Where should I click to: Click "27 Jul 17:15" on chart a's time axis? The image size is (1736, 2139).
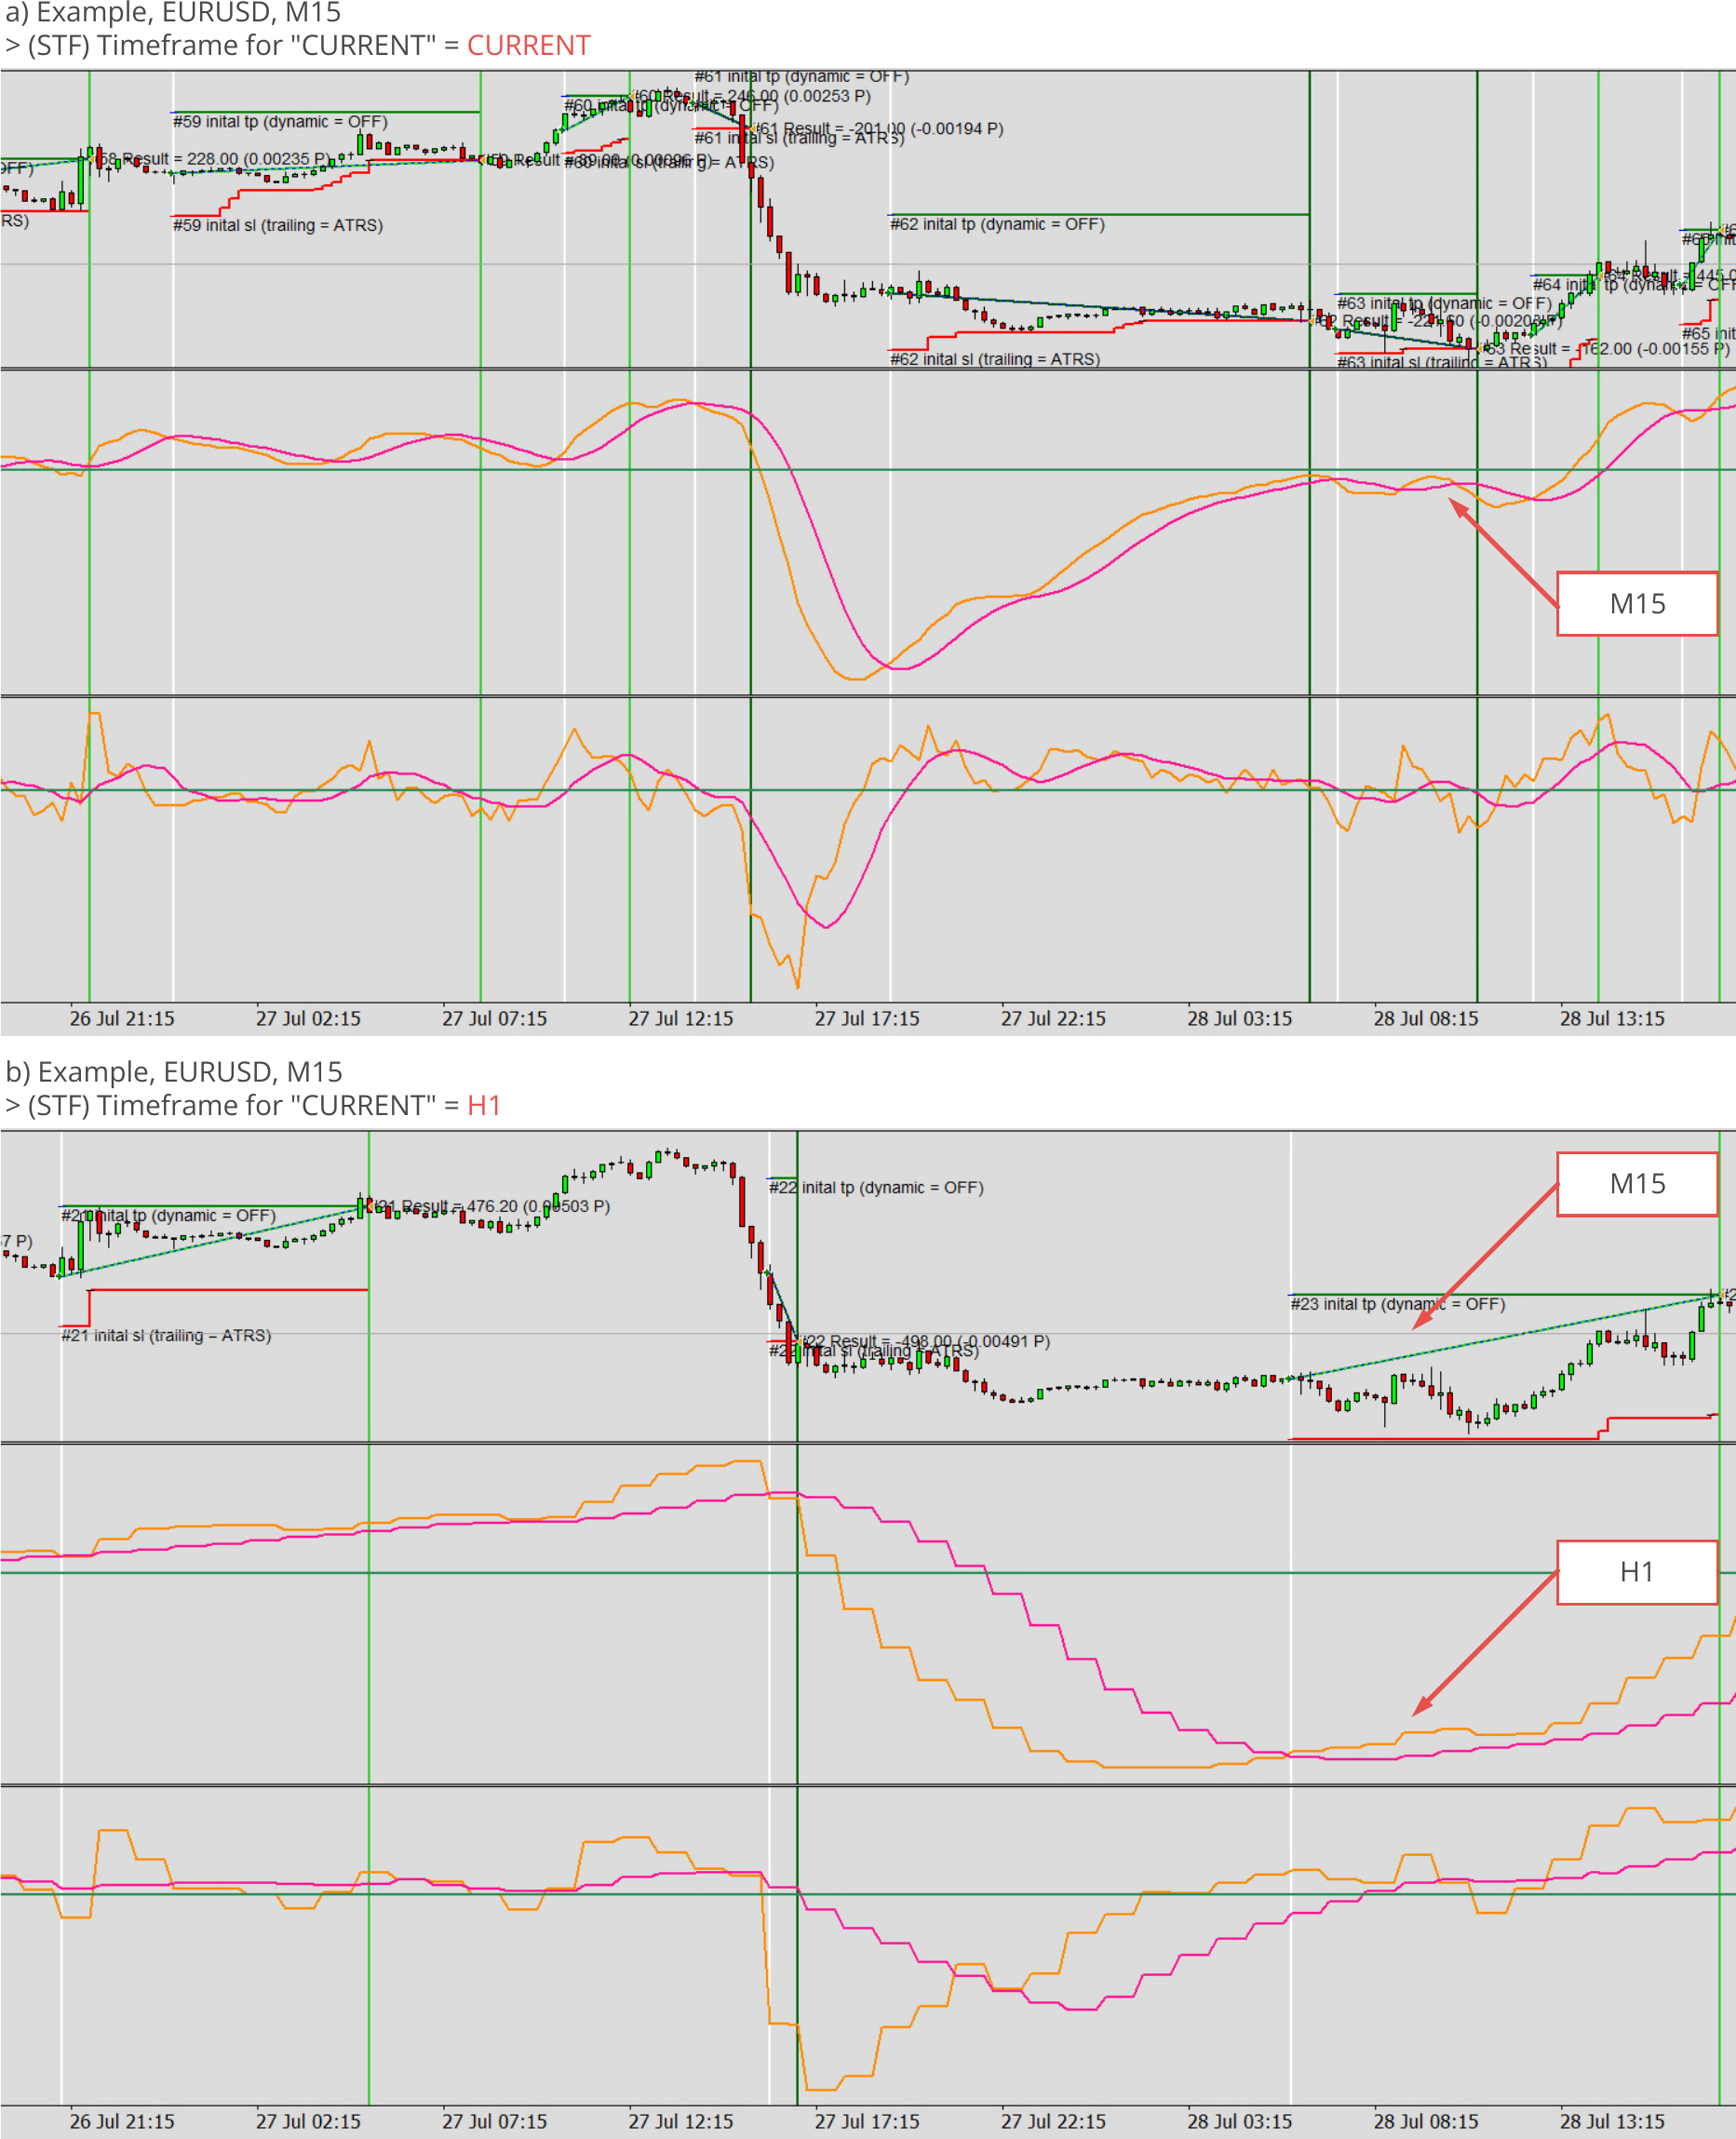click(867, 1019)
